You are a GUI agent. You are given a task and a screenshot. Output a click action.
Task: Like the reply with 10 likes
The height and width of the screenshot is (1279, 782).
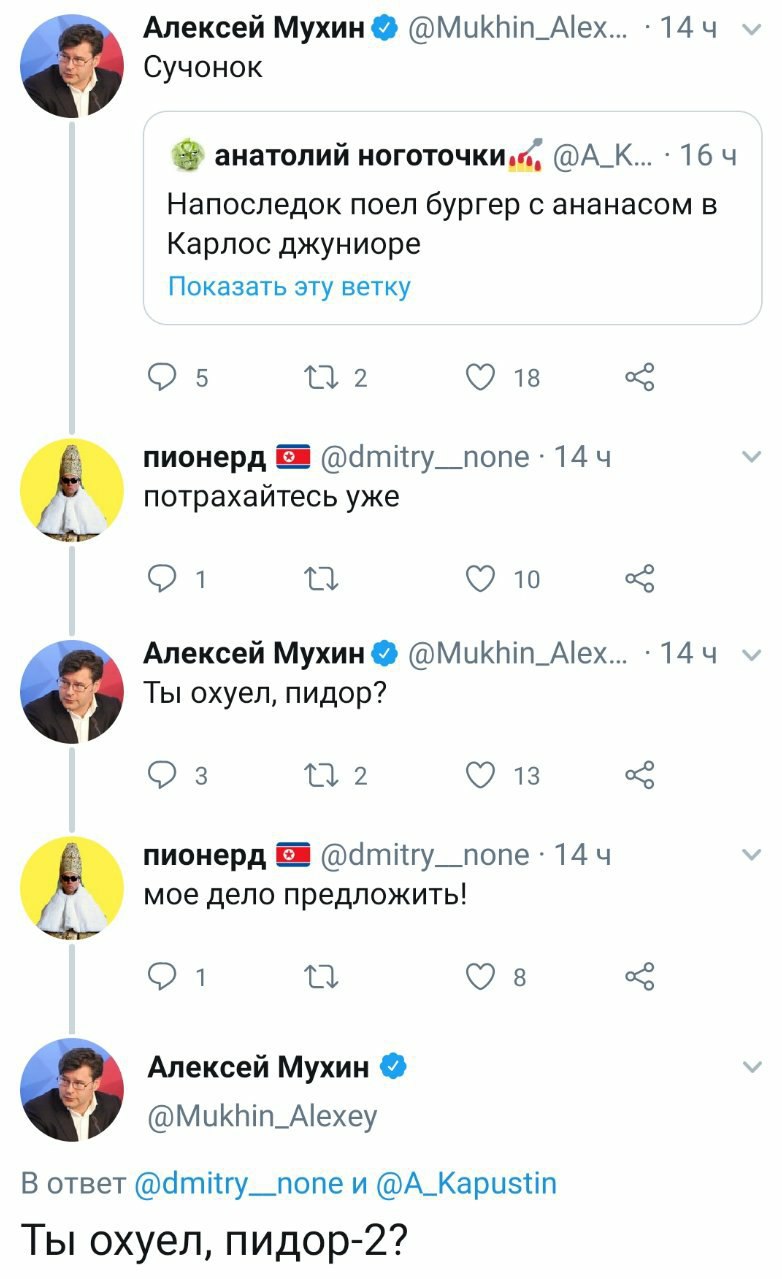click(482, 578)
